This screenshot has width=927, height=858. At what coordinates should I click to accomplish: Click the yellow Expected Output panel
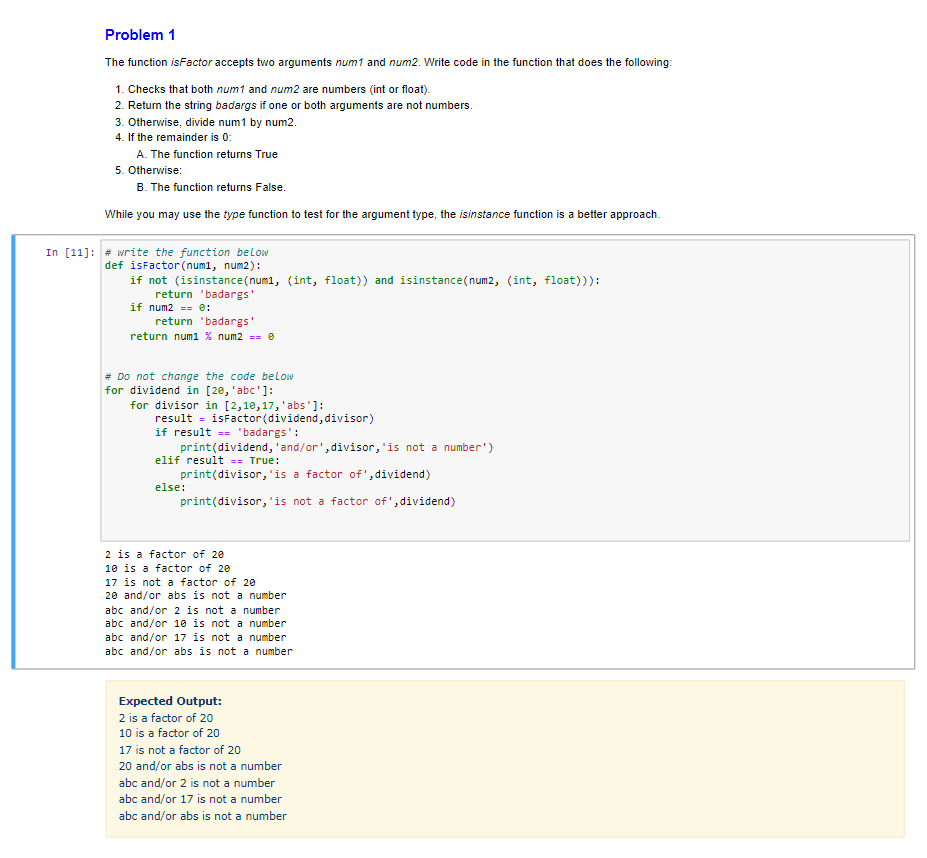coord(500,760)
